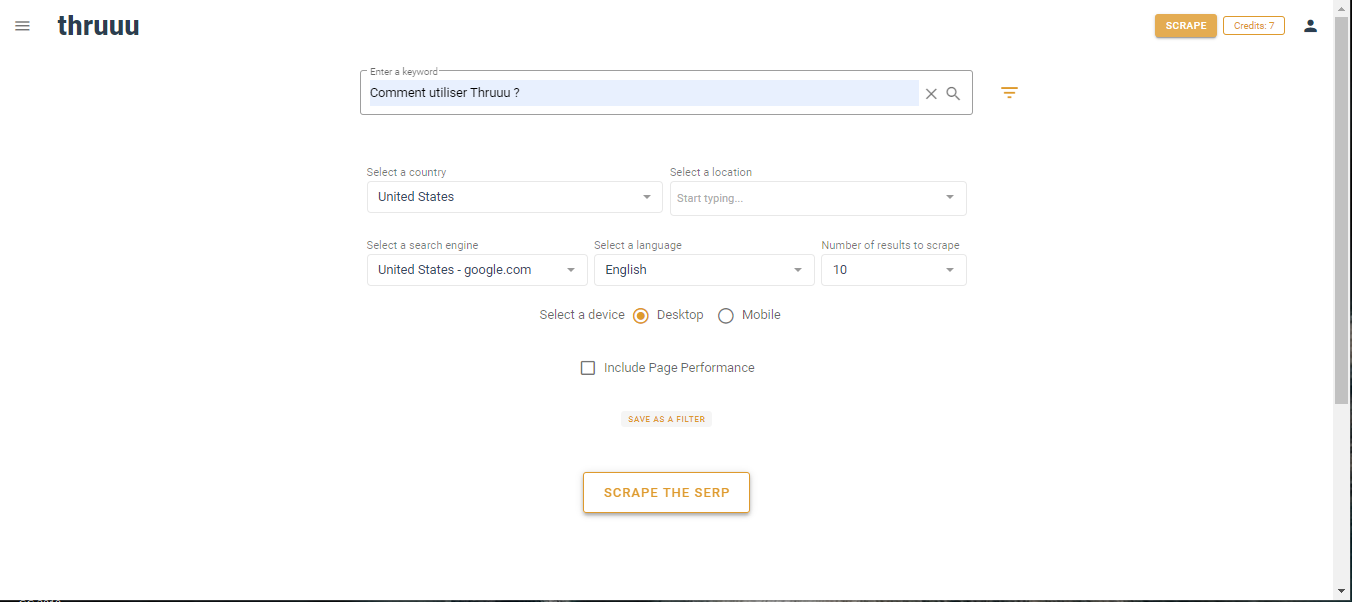Enable Include Page Performance checkbox

(588, 368)
